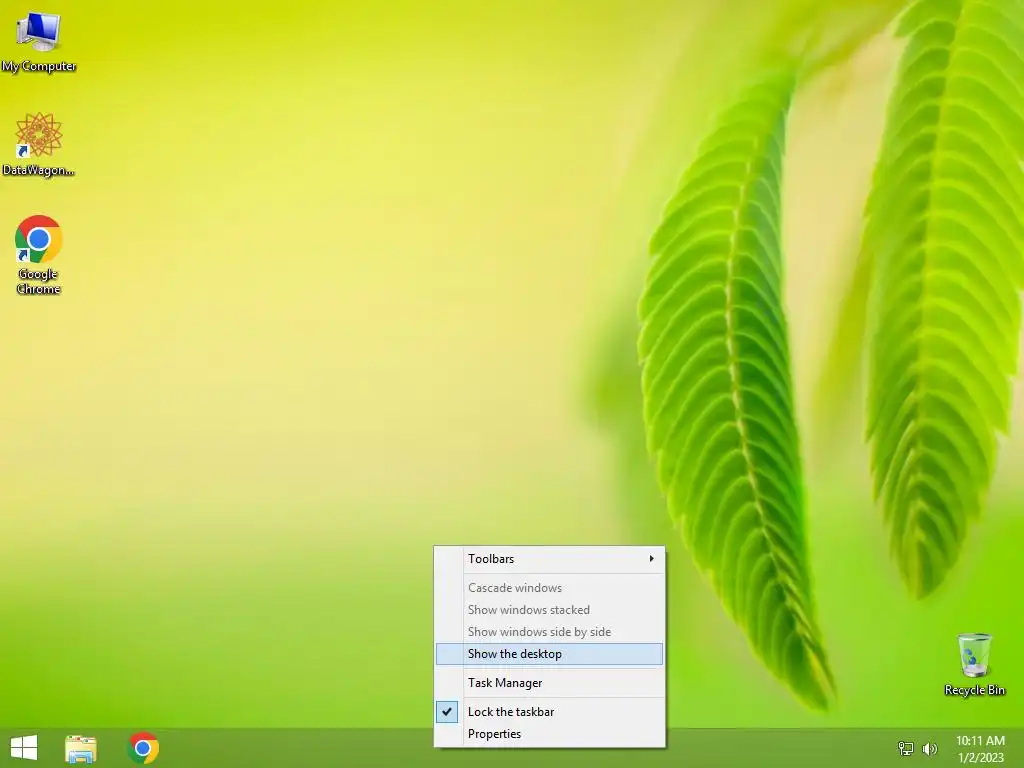Open File Explorer from the taskbar
1024x768 pixels.
(81, 748)
